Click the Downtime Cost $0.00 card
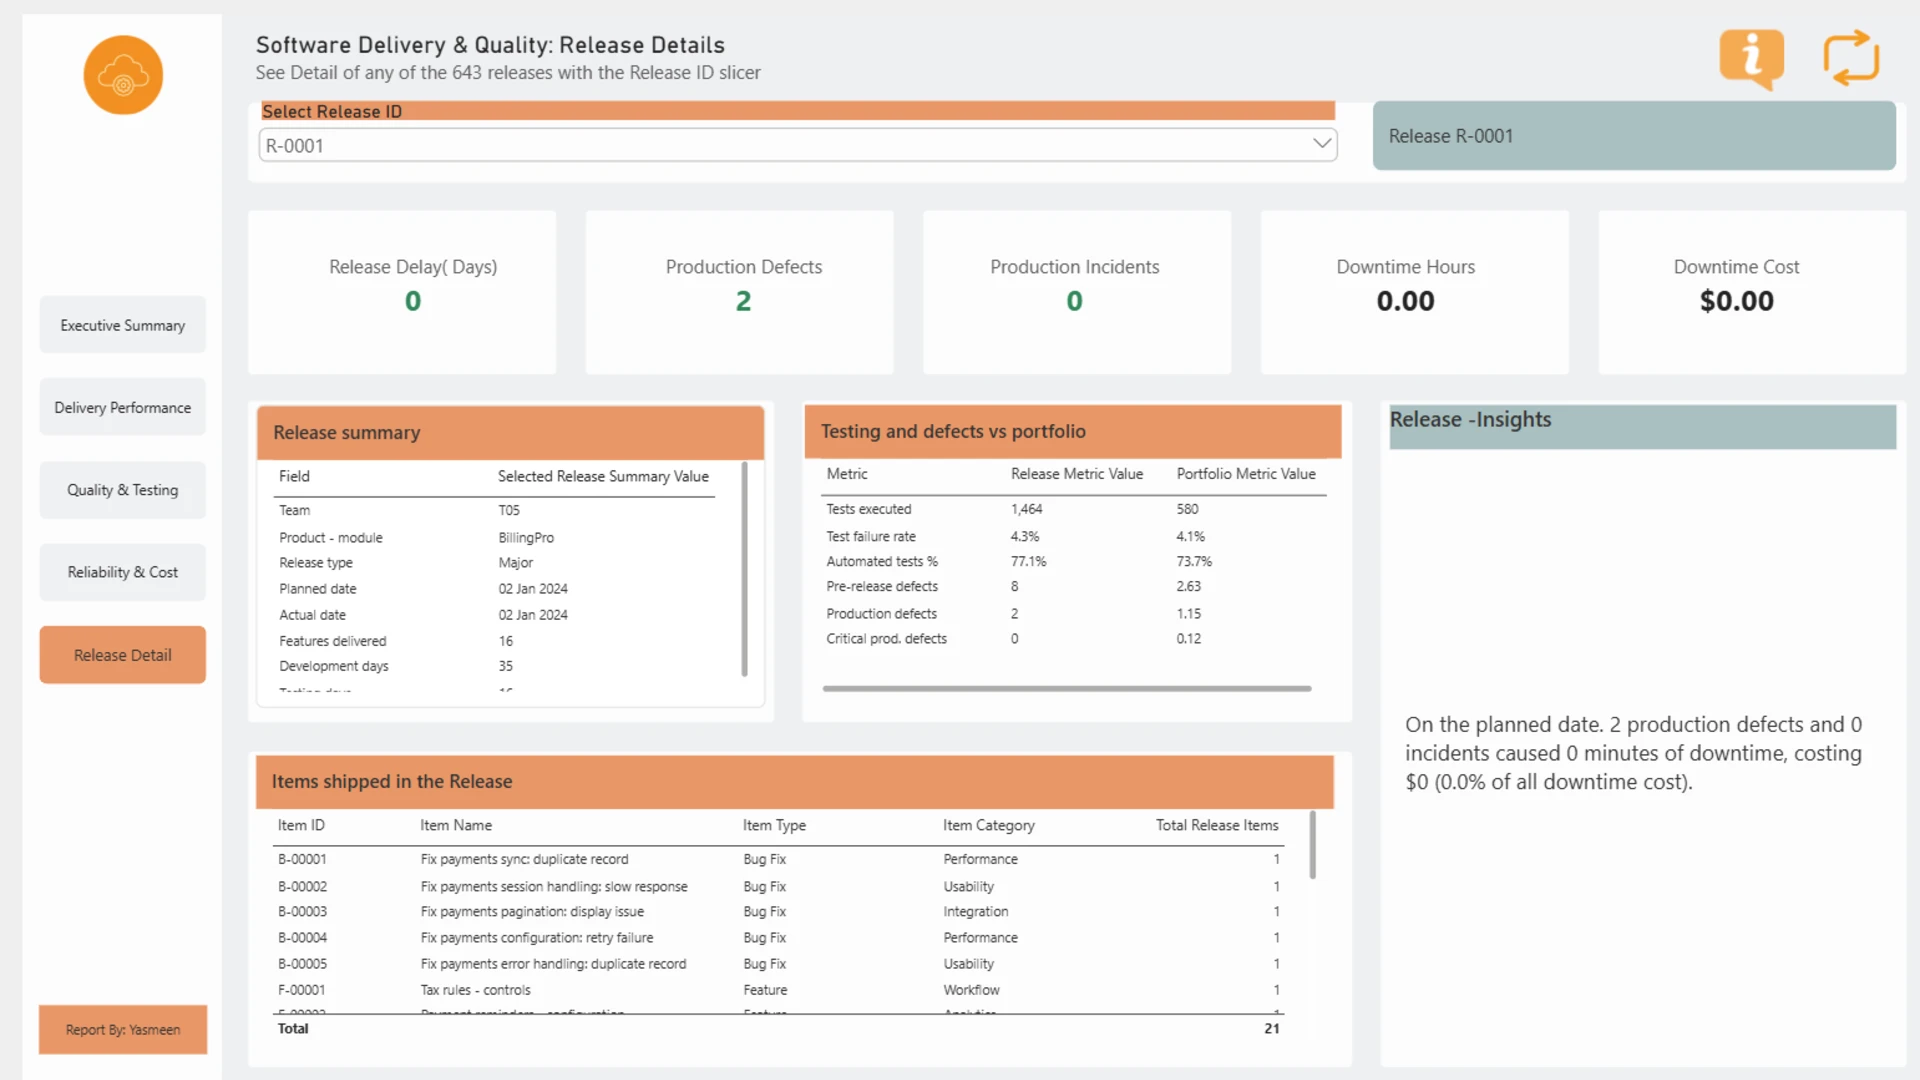Image resolution: width=1920 pixels, height=1080 pixels. pyautogui.click(x=1751, y=292)
